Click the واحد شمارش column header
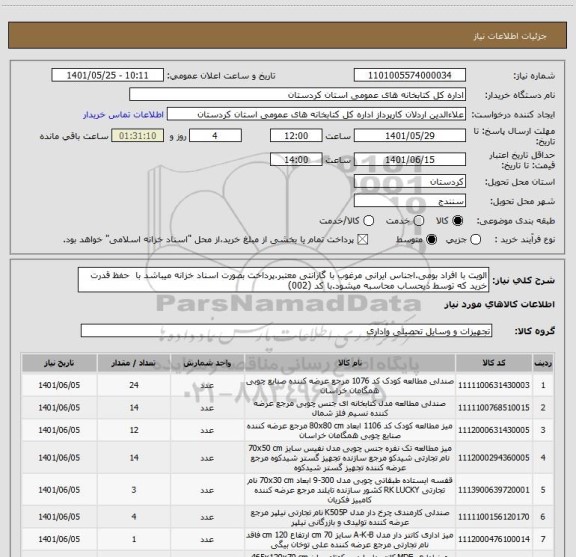Viewport: 576px width, 557px height. point(207,363)
